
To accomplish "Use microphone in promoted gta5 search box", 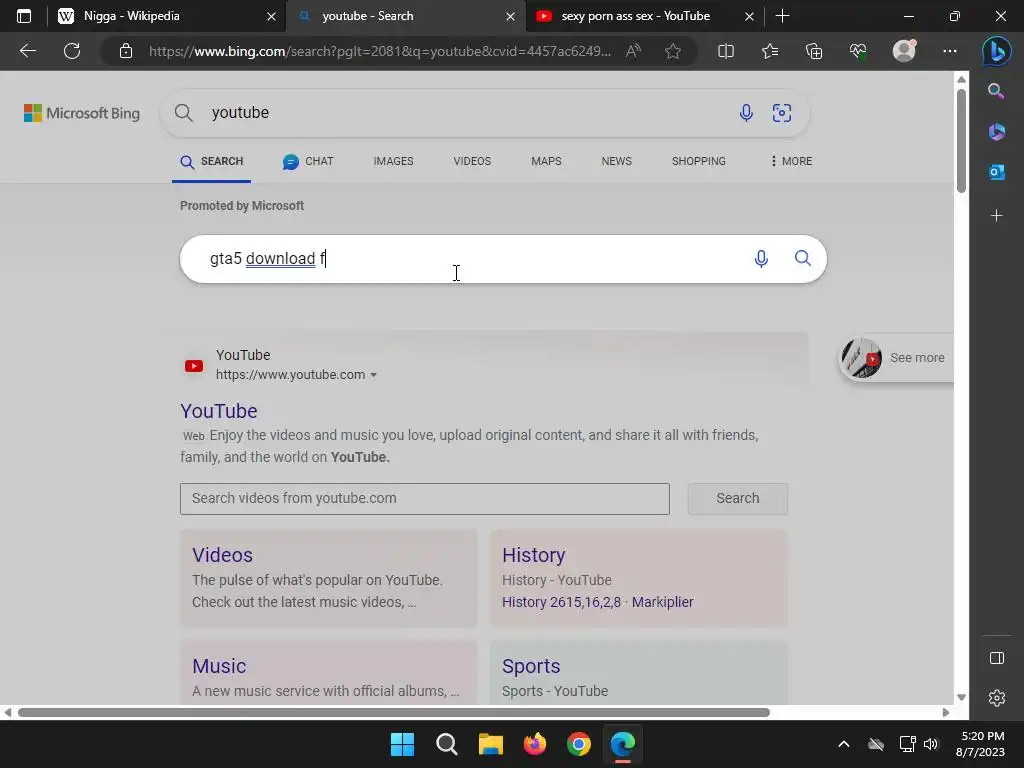I will (761, 259).
